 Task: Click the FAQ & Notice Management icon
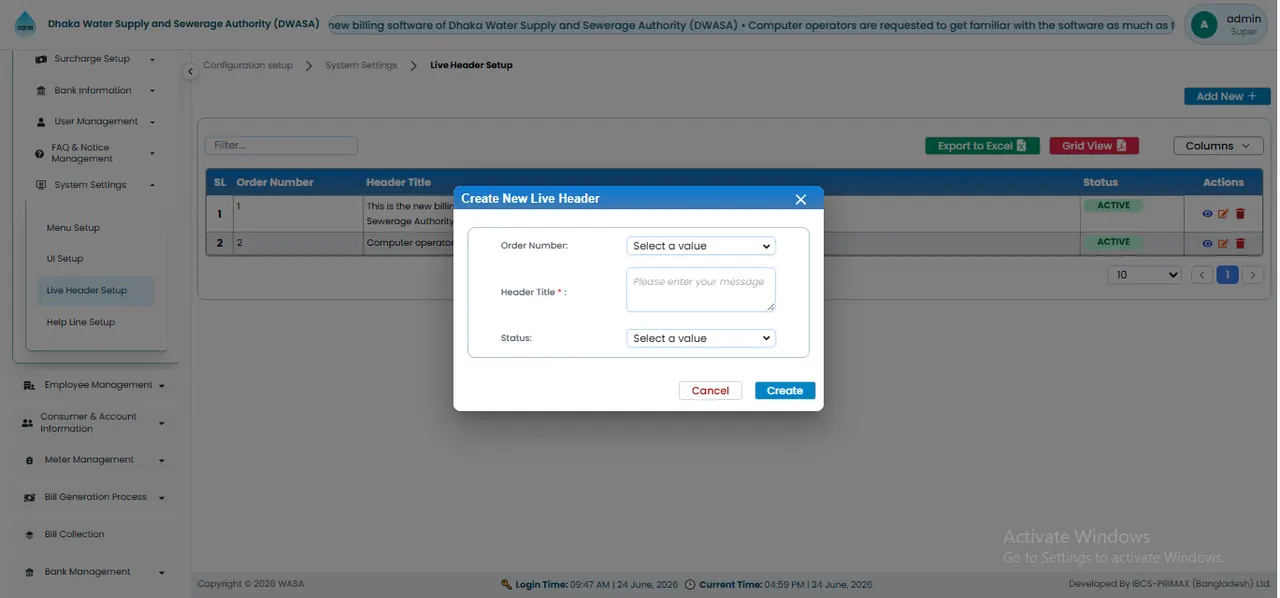click(x=40, y=153)
